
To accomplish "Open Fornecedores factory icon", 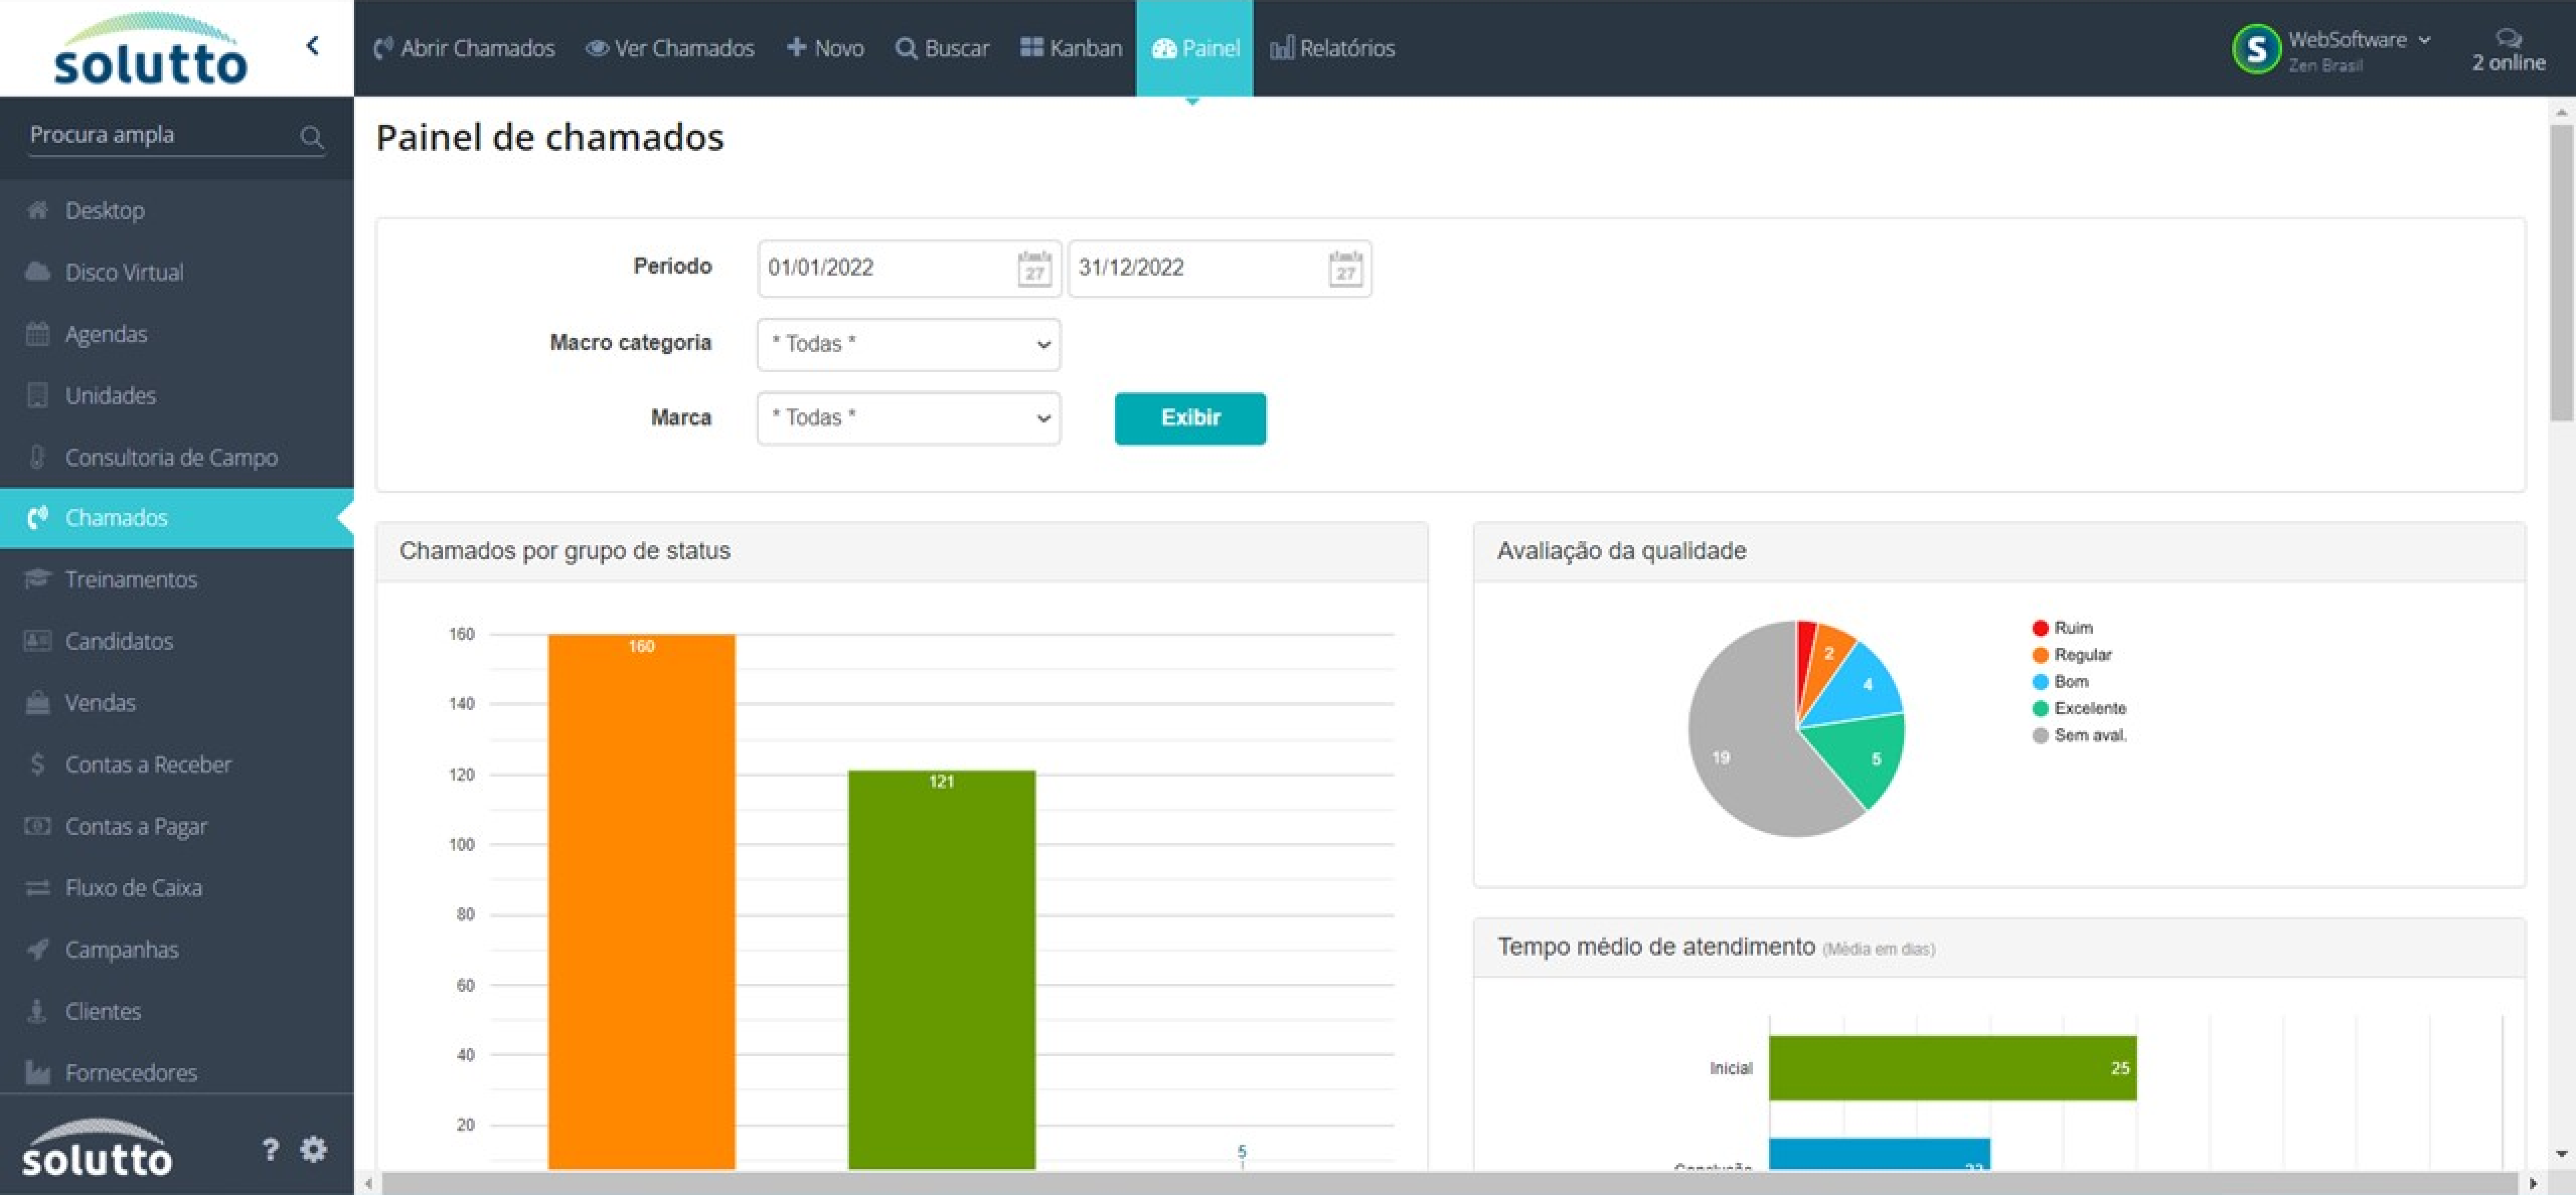I will pyautogui.click(x=38, y=1072).
